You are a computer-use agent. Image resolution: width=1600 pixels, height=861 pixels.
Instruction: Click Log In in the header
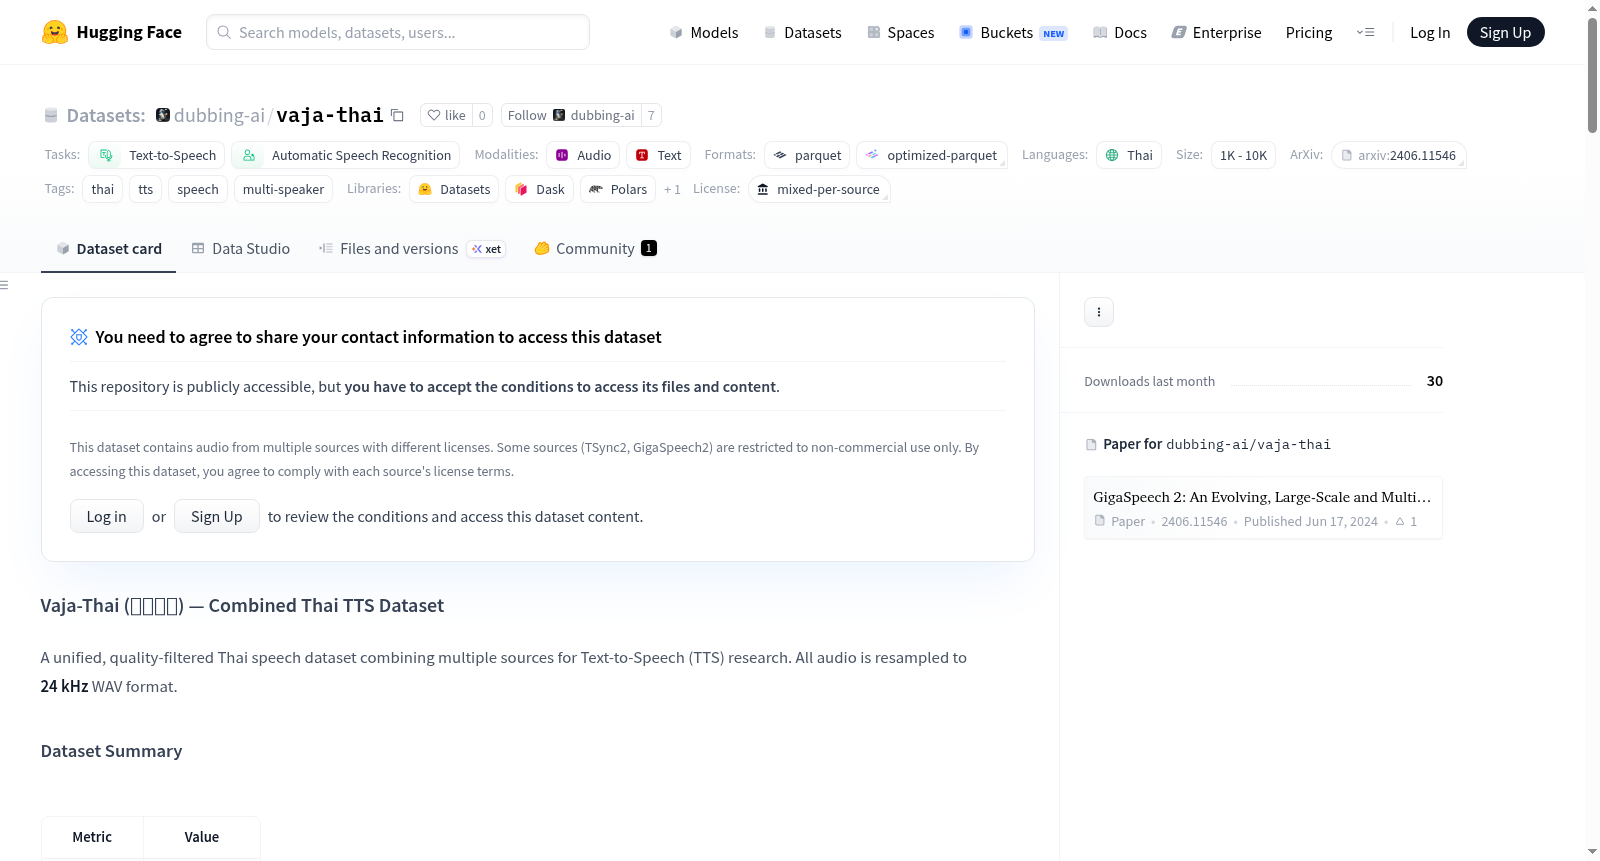pos(1429,33)
